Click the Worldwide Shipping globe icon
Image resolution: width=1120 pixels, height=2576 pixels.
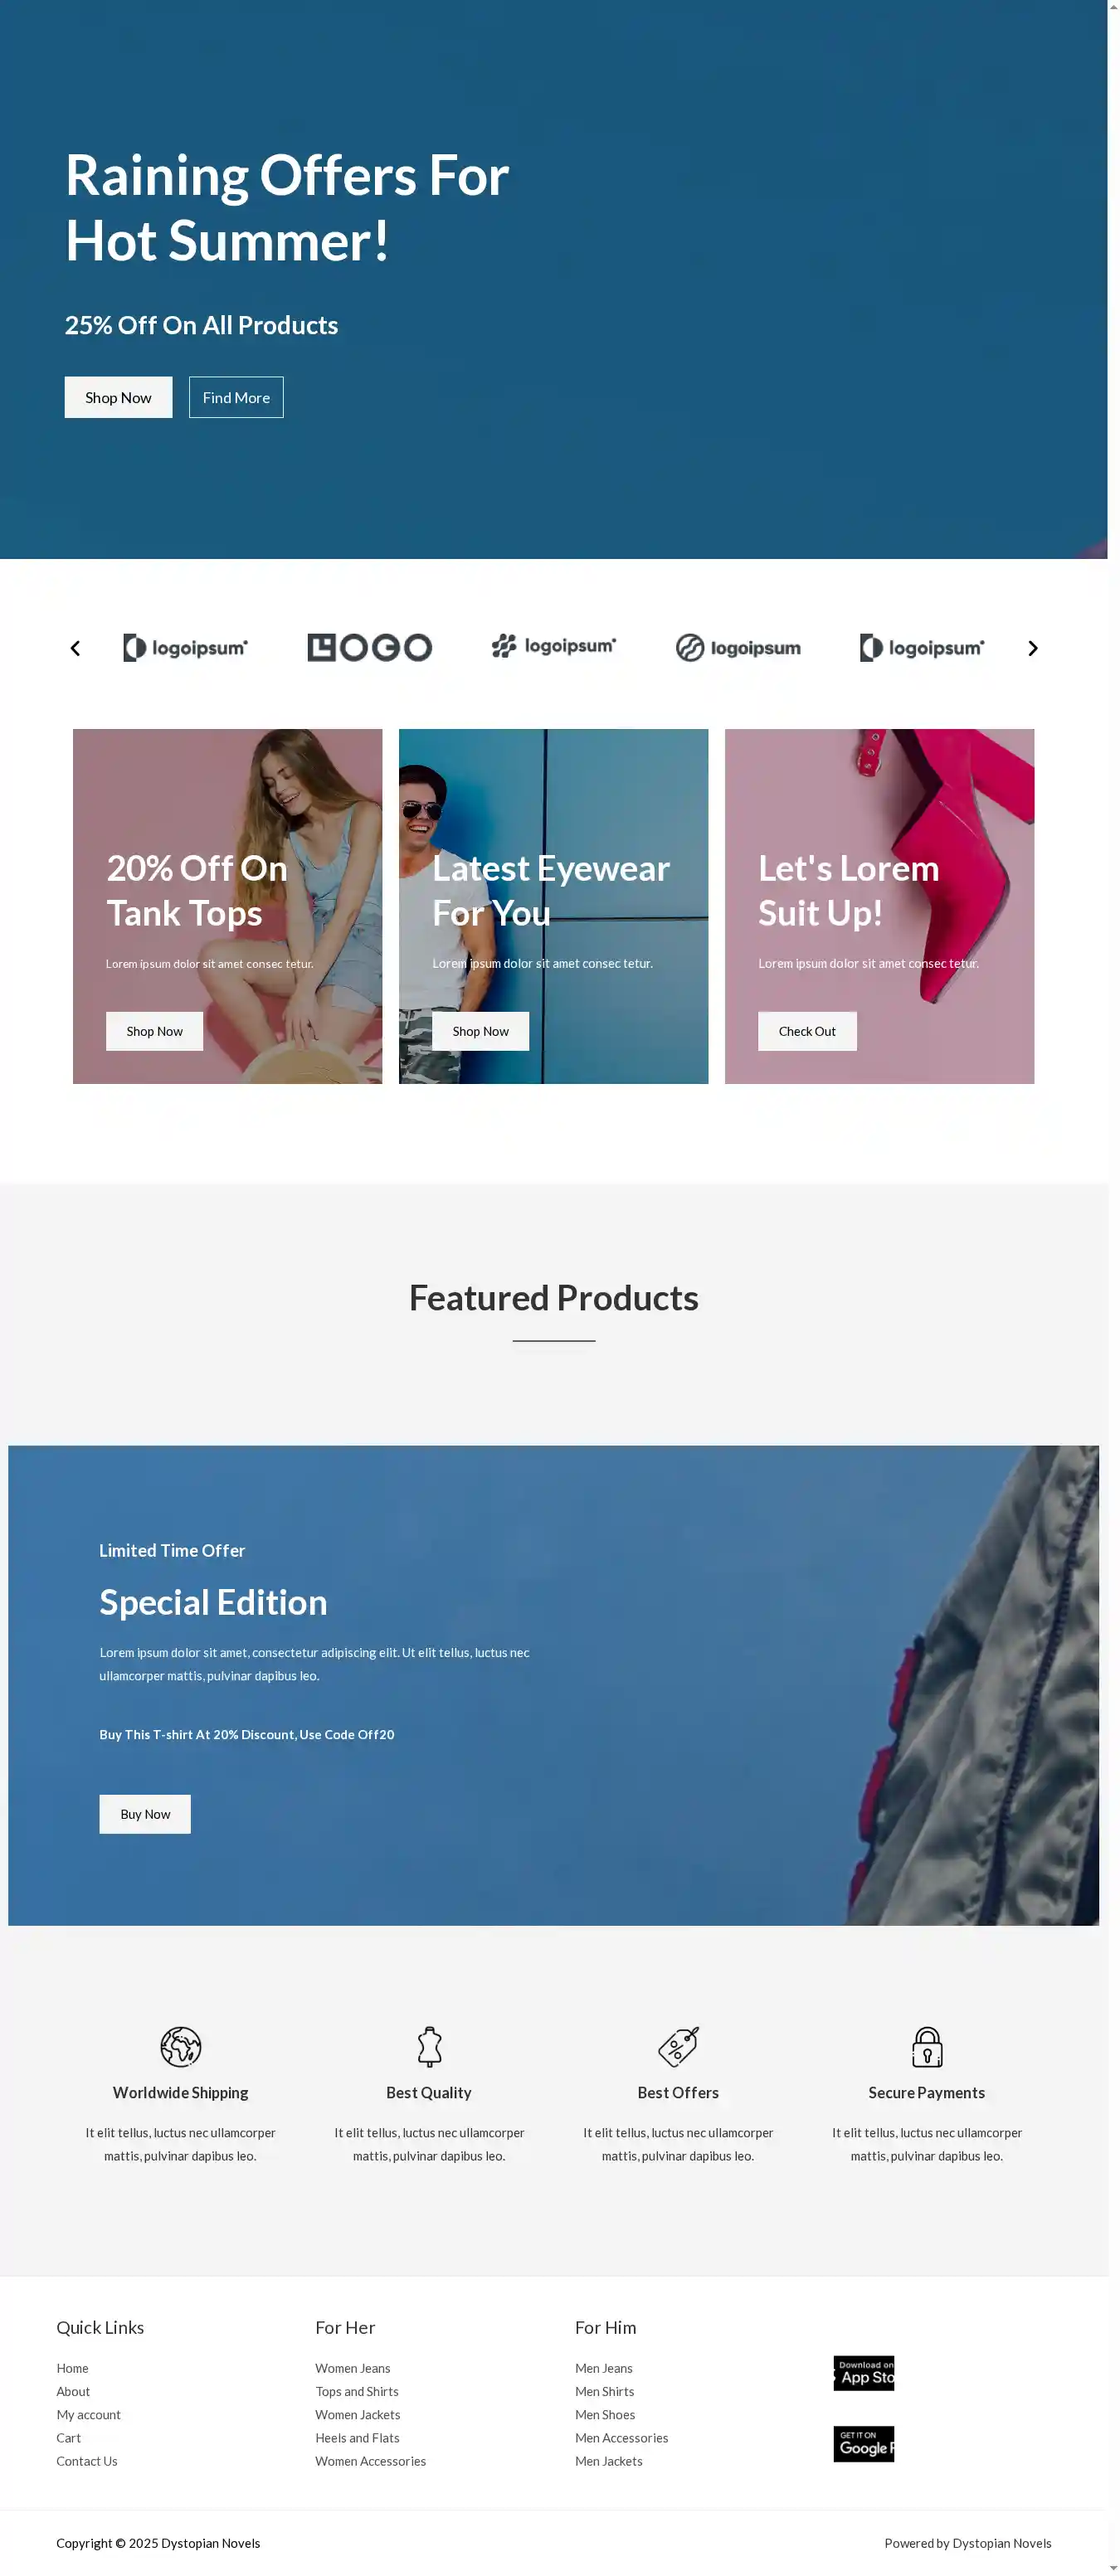[x=181, y=2046]
